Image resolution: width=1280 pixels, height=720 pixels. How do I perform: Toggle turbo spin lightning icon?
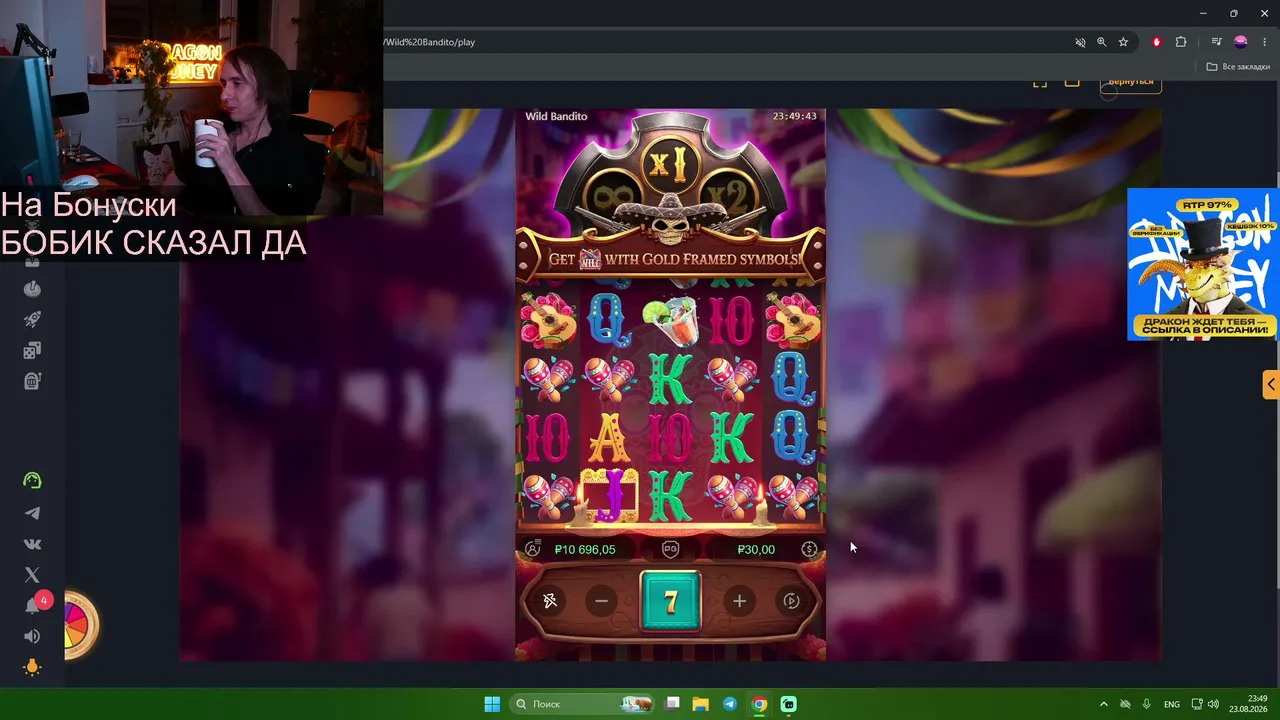click(x=549, y=601)
